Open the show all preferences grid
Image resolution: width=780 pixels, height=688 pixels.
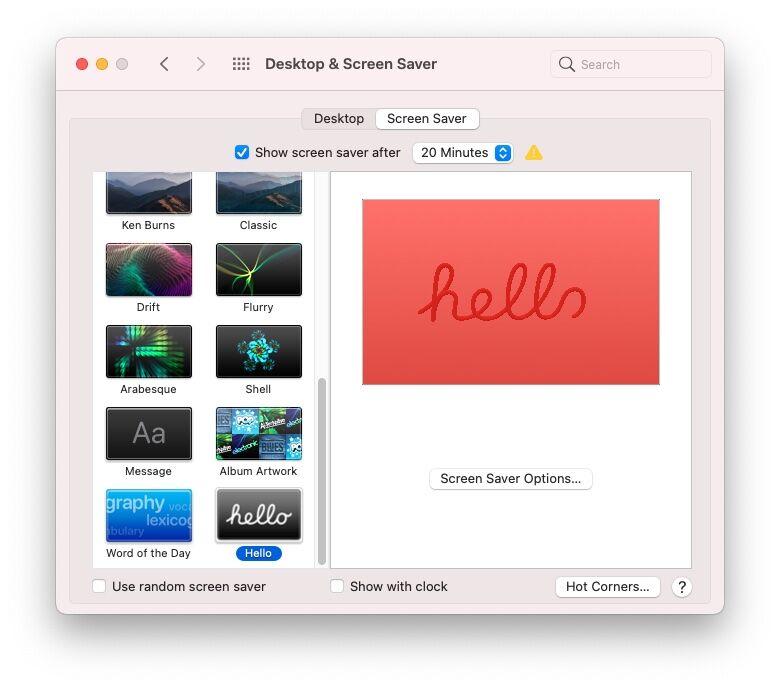(241, 64)
